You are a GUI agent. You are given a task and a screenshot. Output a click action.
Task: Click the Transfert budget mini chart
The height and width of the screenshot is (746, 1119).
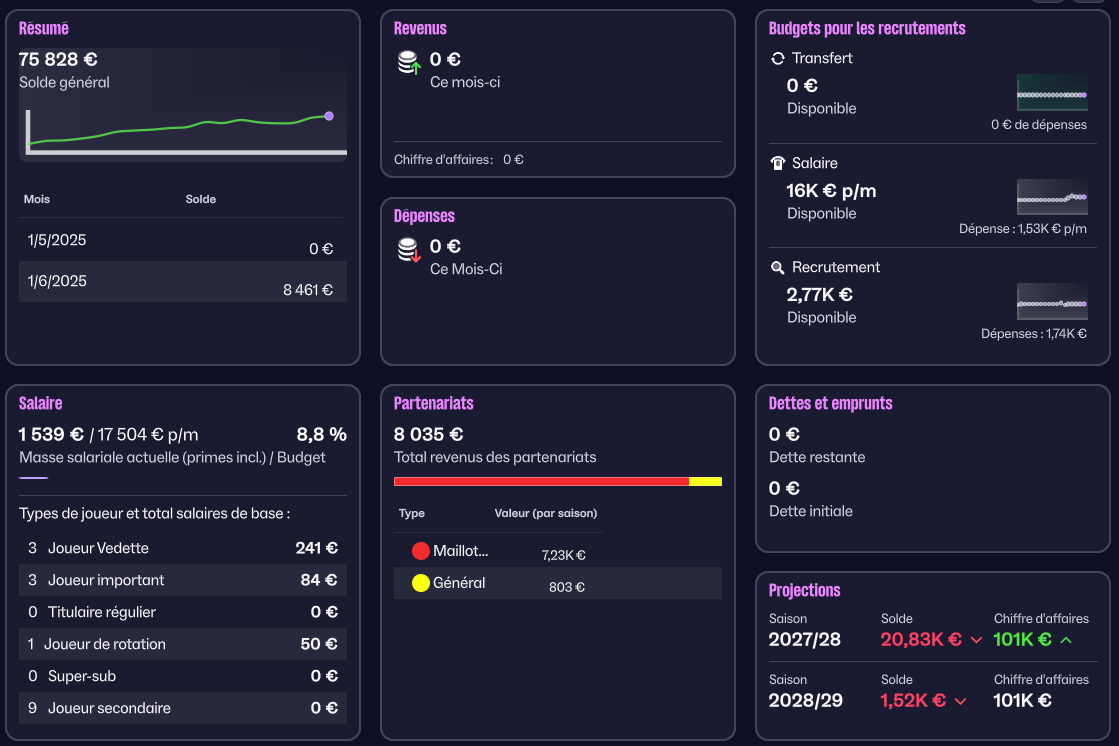point(1051,93)
